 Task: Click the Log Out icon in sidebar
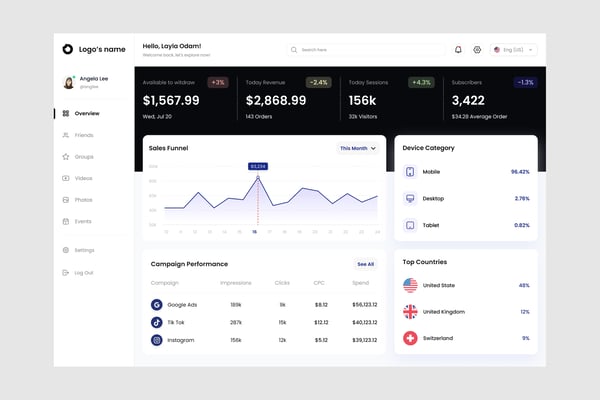[x=66, y=273]
